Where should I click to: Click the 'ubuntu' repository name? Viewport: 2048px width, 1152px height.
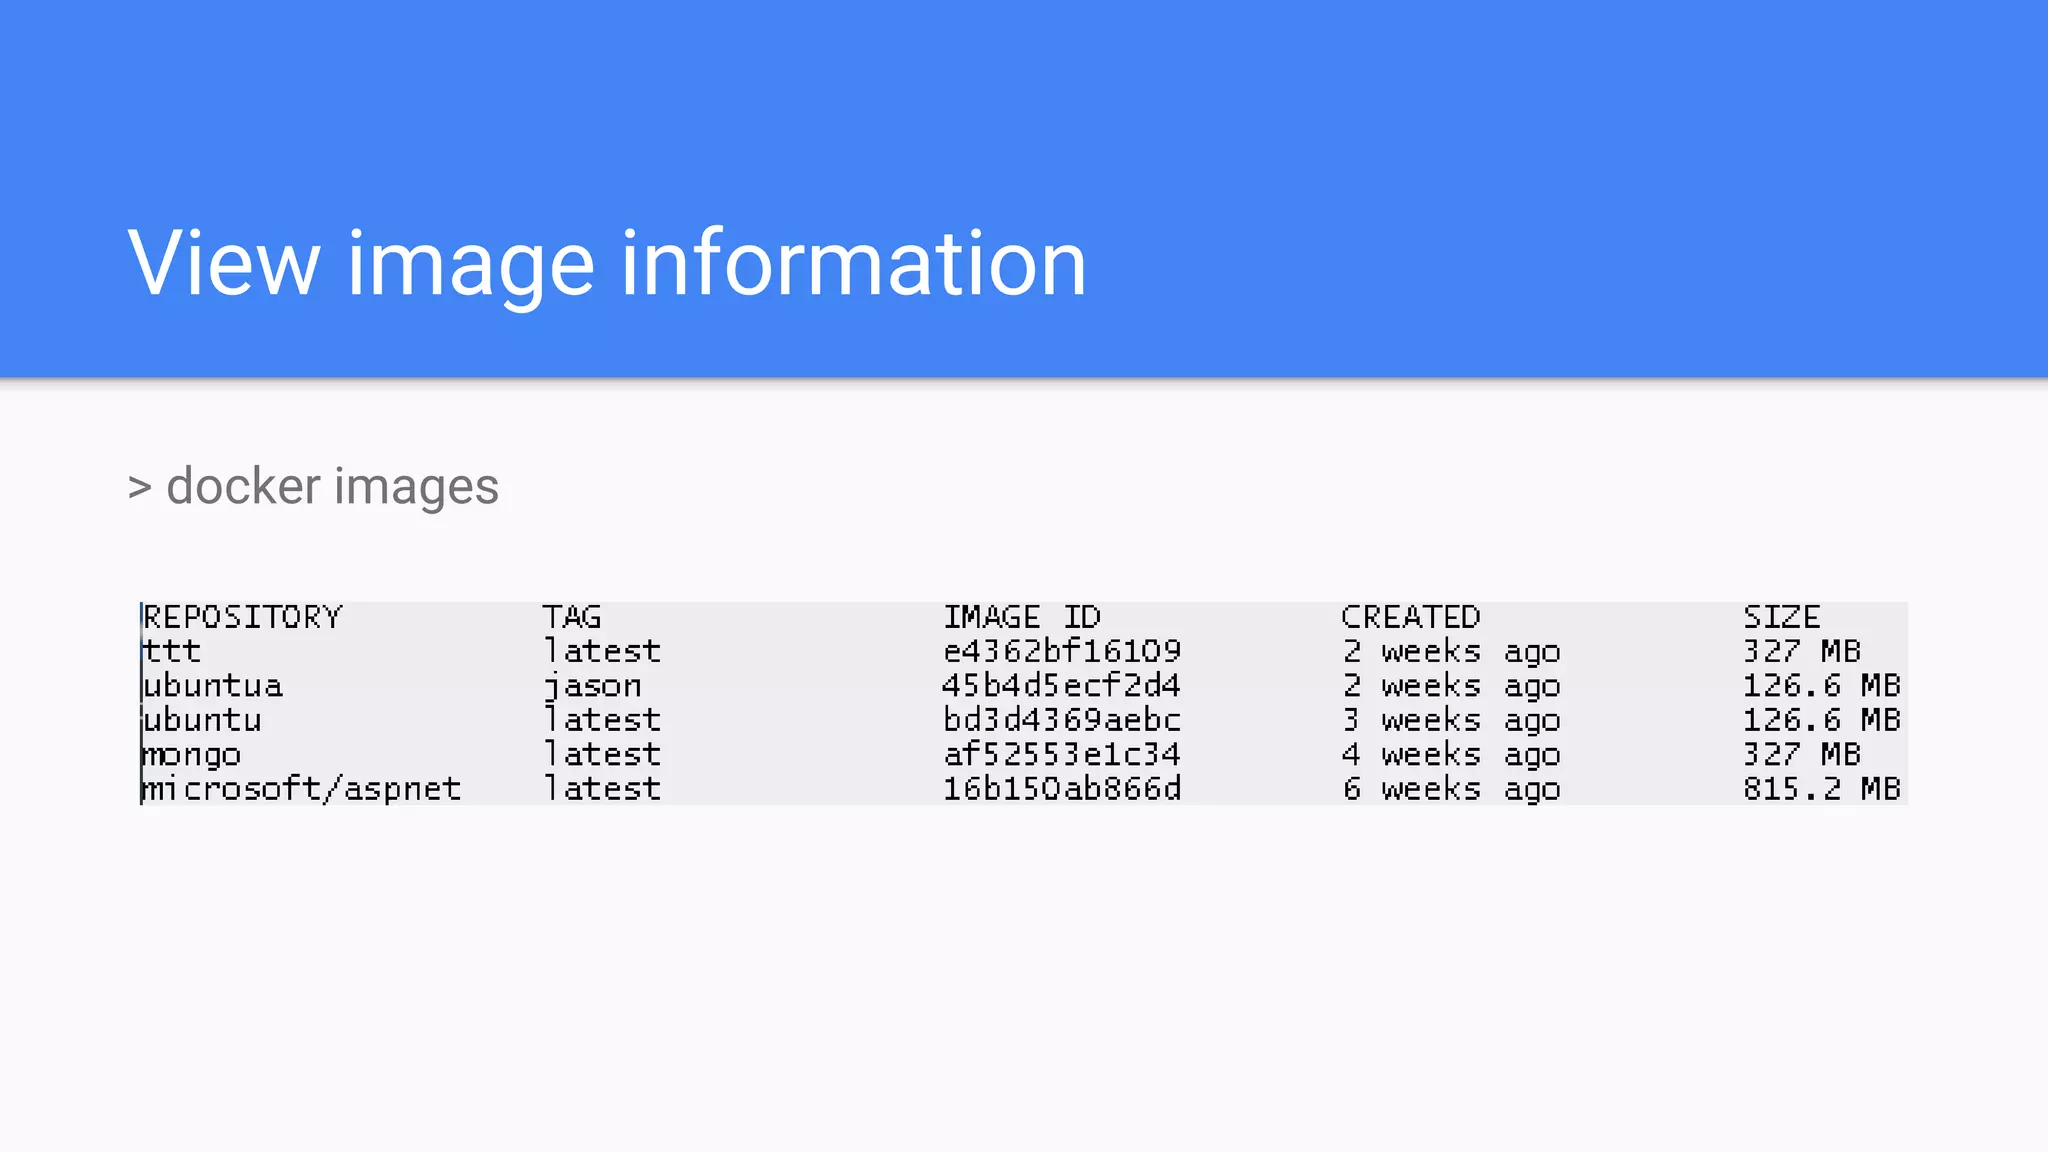pyautogui.click(x=202, y=720)
